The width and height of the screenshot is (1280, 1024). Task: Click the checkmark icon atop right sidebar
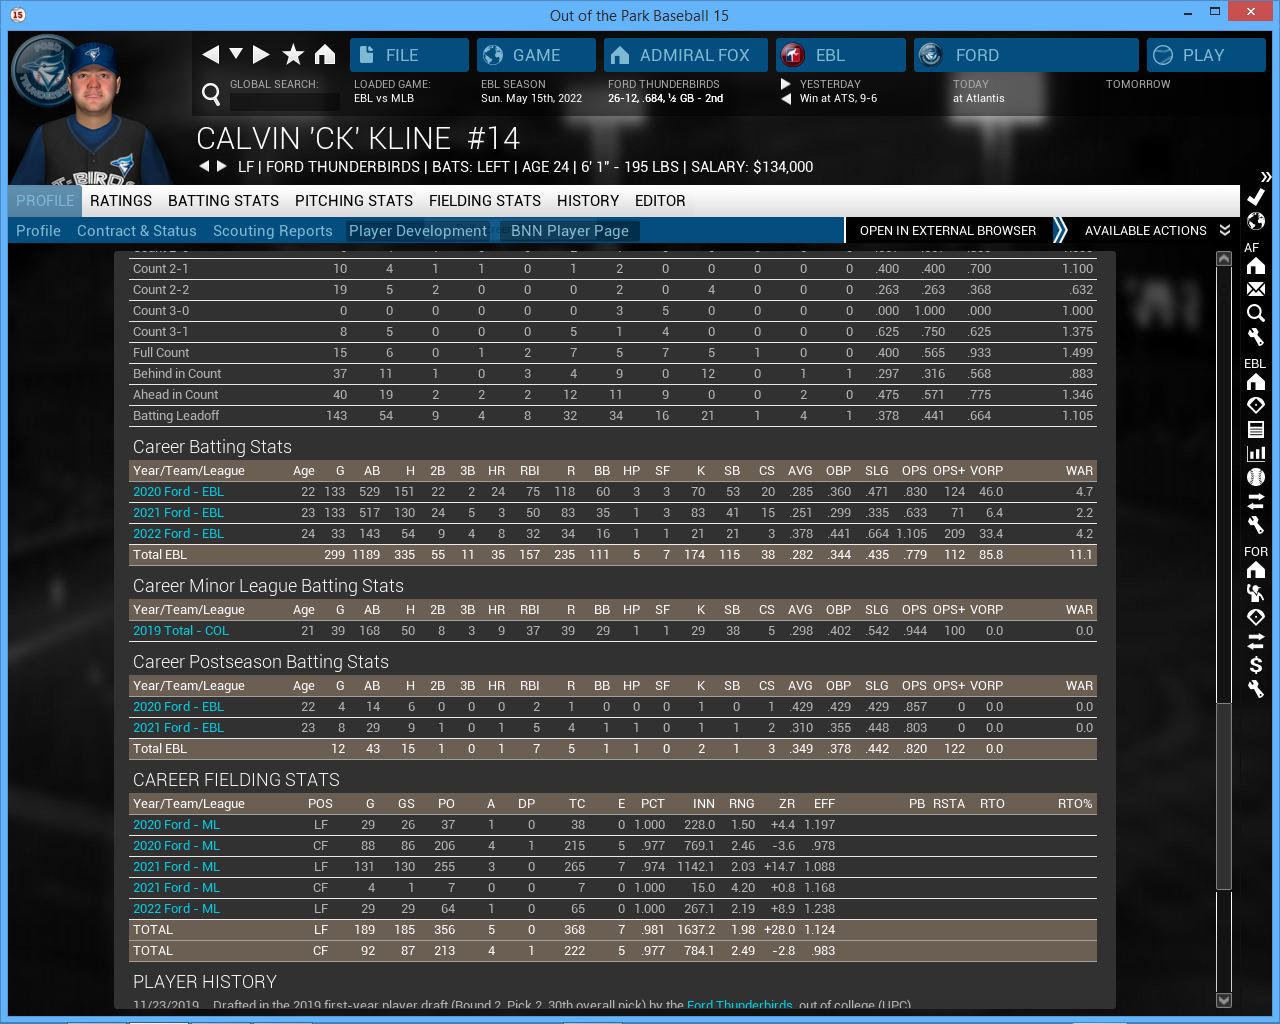[x=1256, y=197]
